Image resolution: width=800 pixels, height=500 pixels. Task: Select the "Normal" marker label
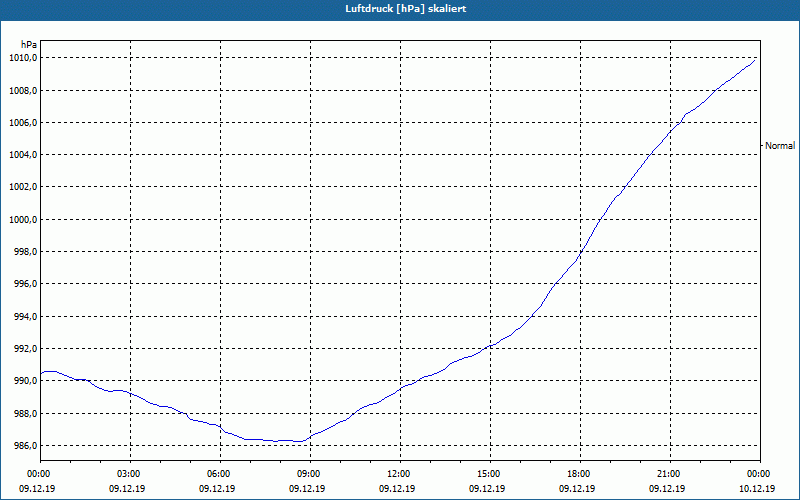(x=780, y=146)
